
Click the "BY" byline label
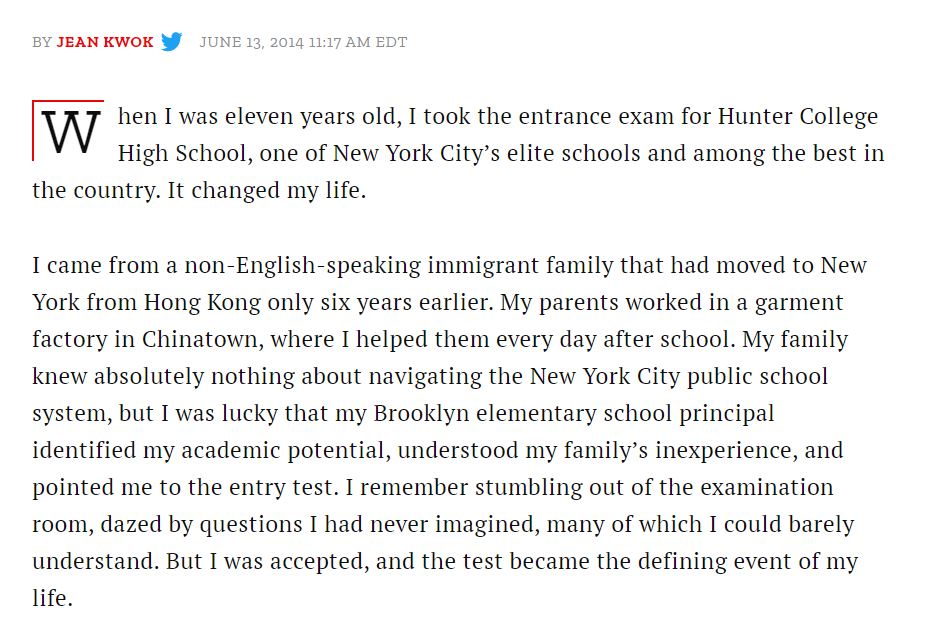(x=42, y=42)
